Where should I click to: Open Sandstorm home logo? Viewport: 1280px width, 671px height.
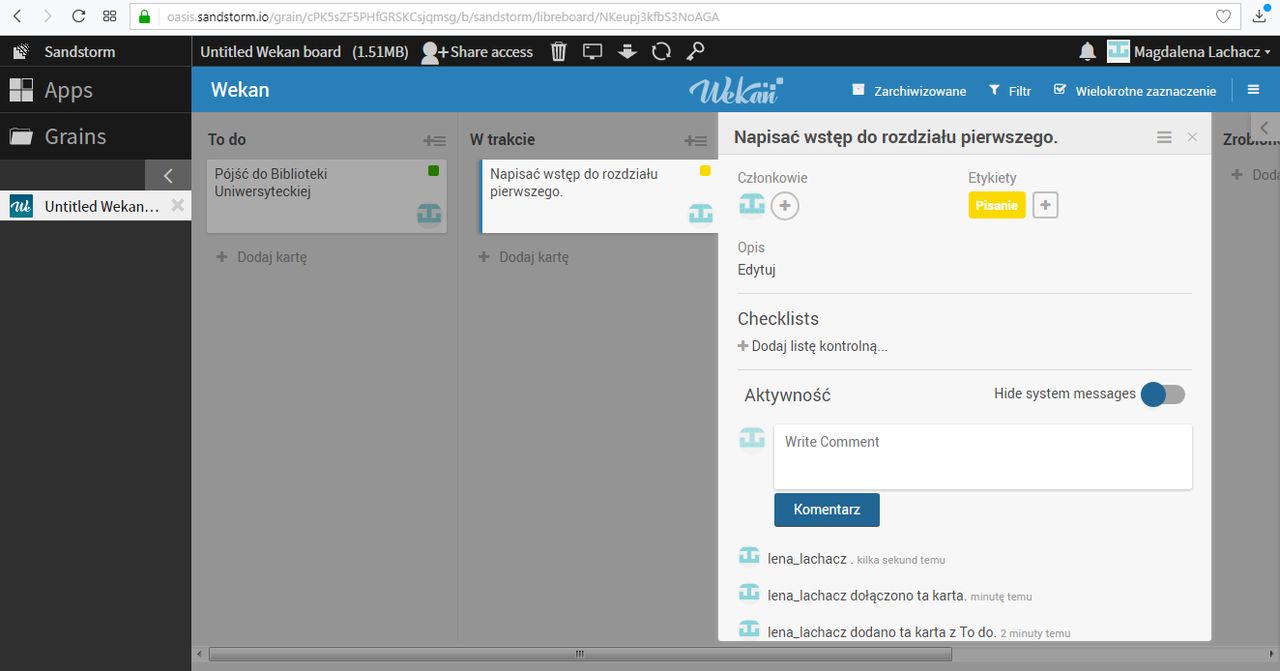click(x=65, y=51)
